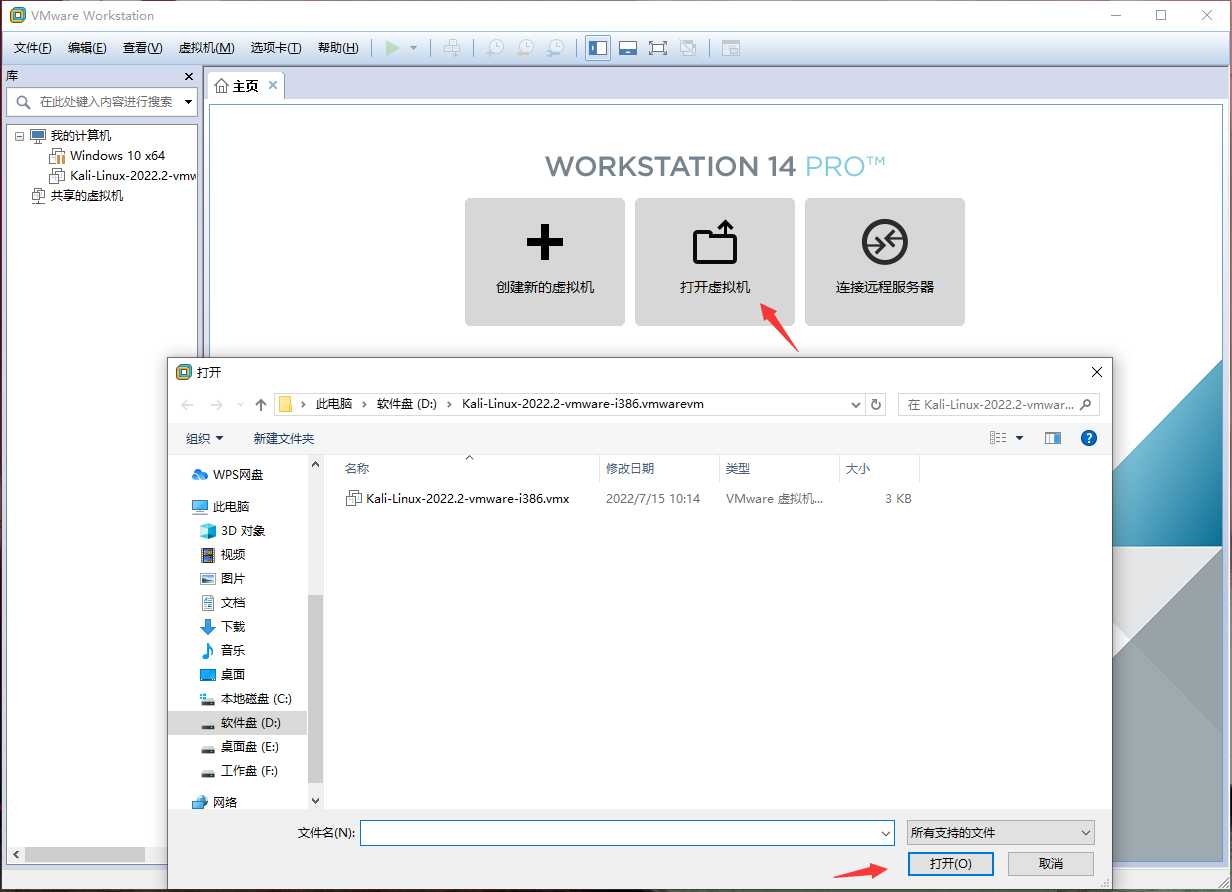
Task: Open the 文件(F) menu
Action: click(x=33, y=48)
